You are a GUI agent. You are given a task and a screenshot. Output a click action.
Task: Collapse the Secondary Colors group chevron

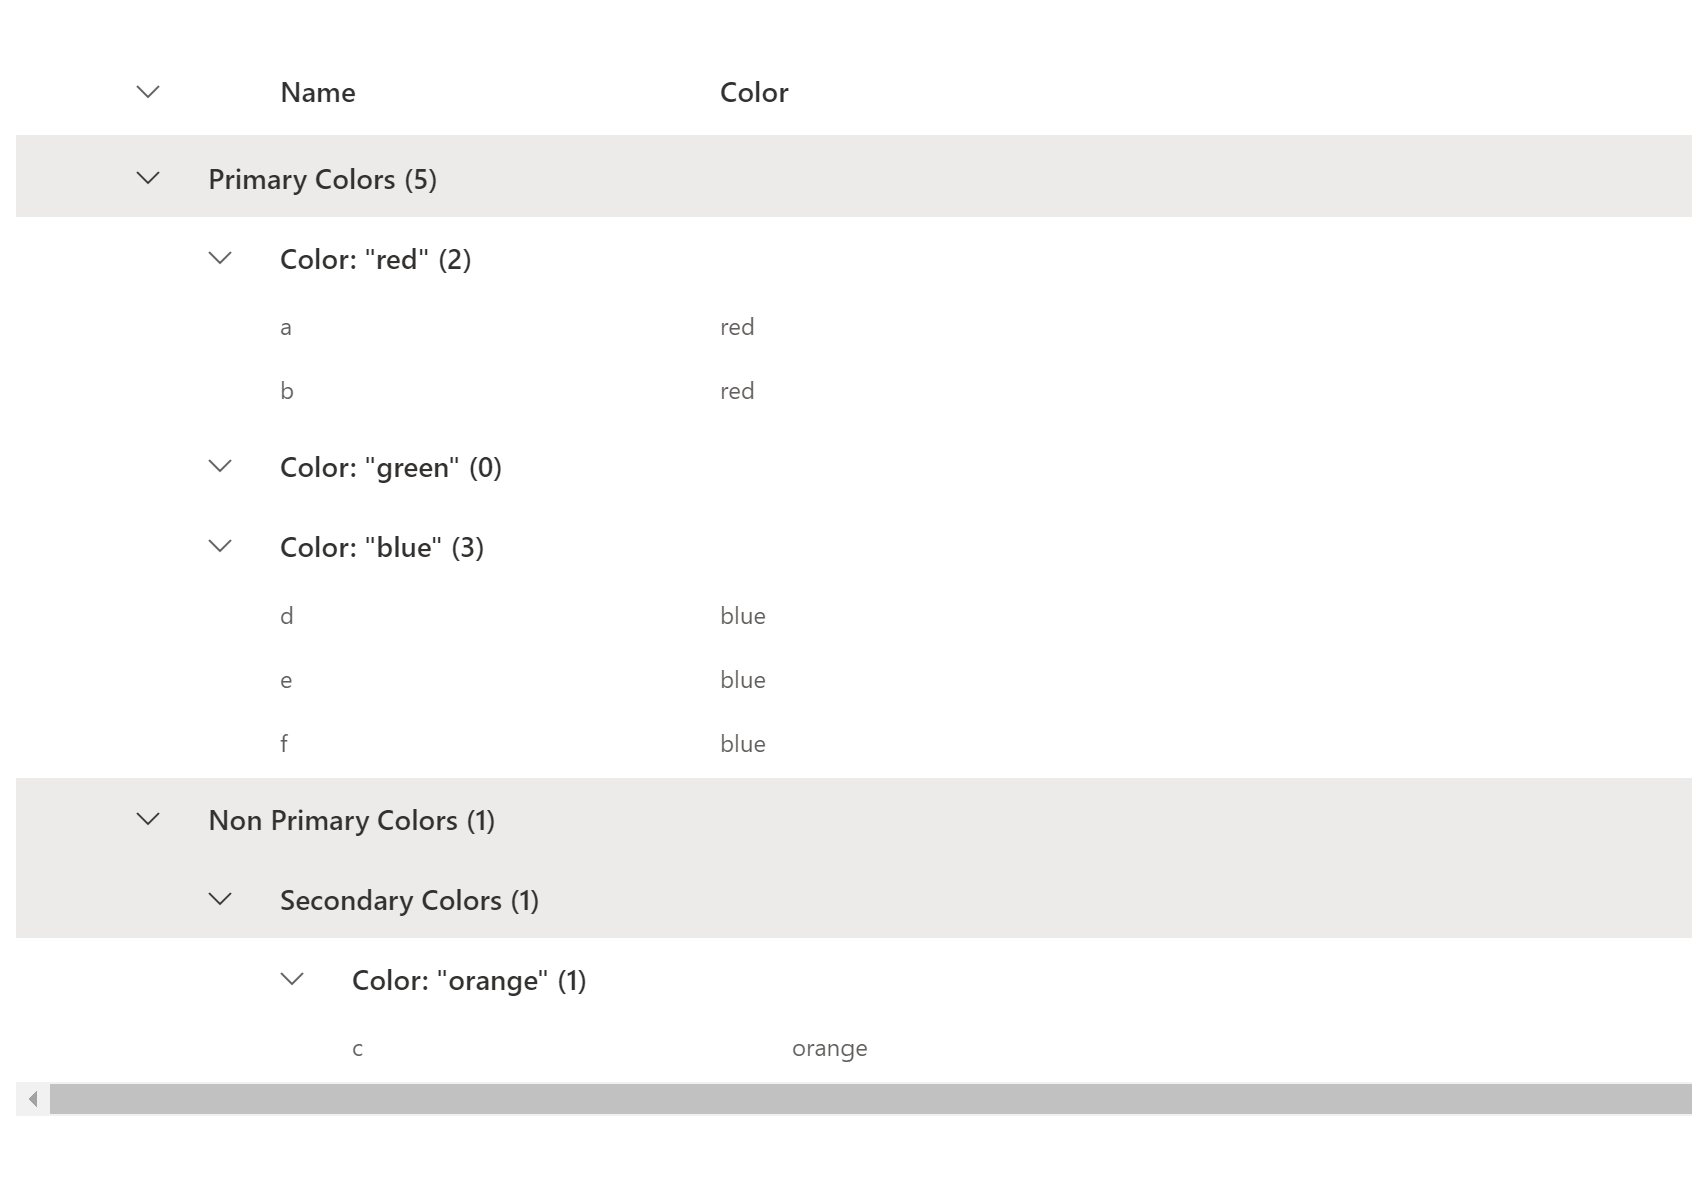(x=219, y=898)
